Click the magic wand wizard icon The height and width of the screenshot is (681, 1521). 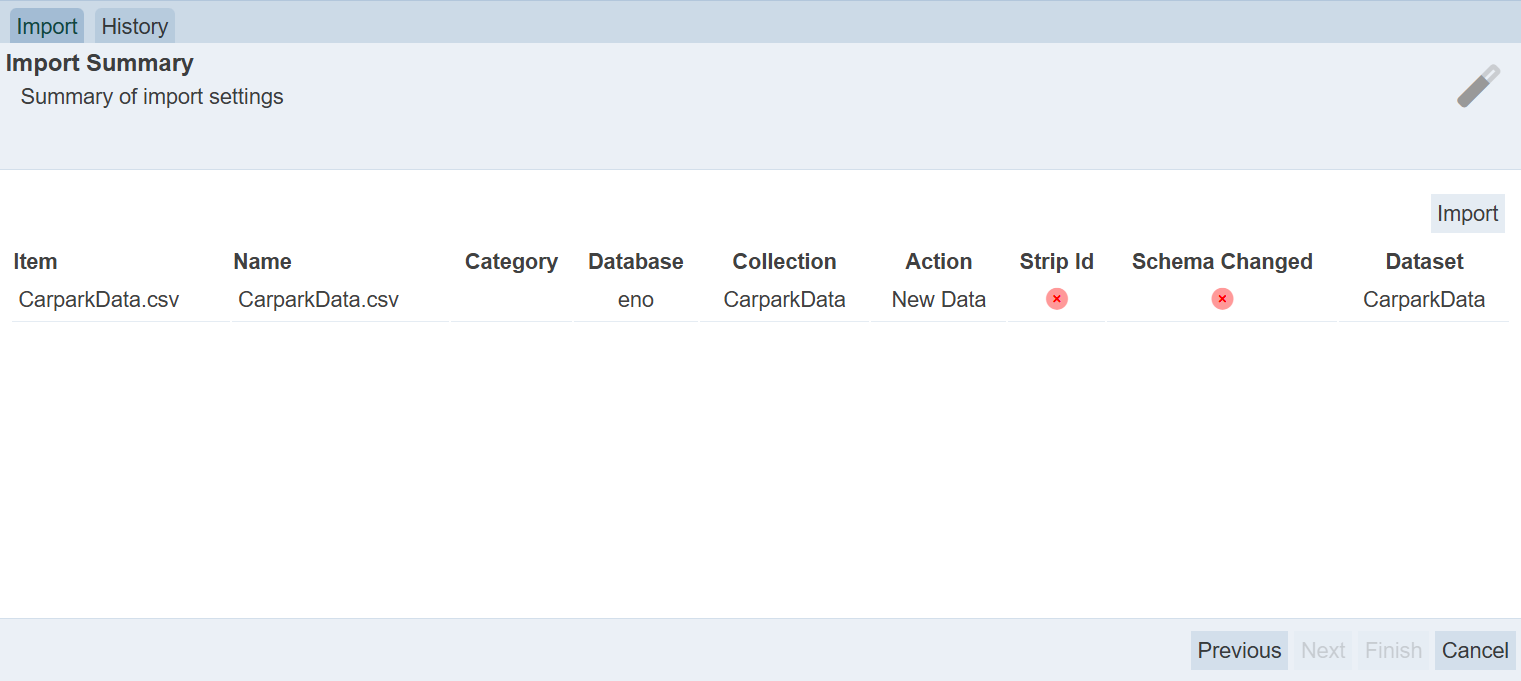tap(1478, 87)
